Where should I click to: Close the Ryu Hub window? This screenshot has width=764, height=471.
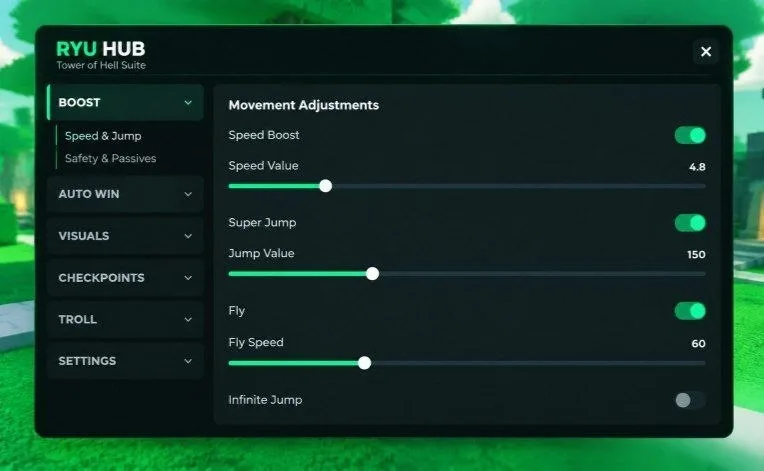pos(706,52)
